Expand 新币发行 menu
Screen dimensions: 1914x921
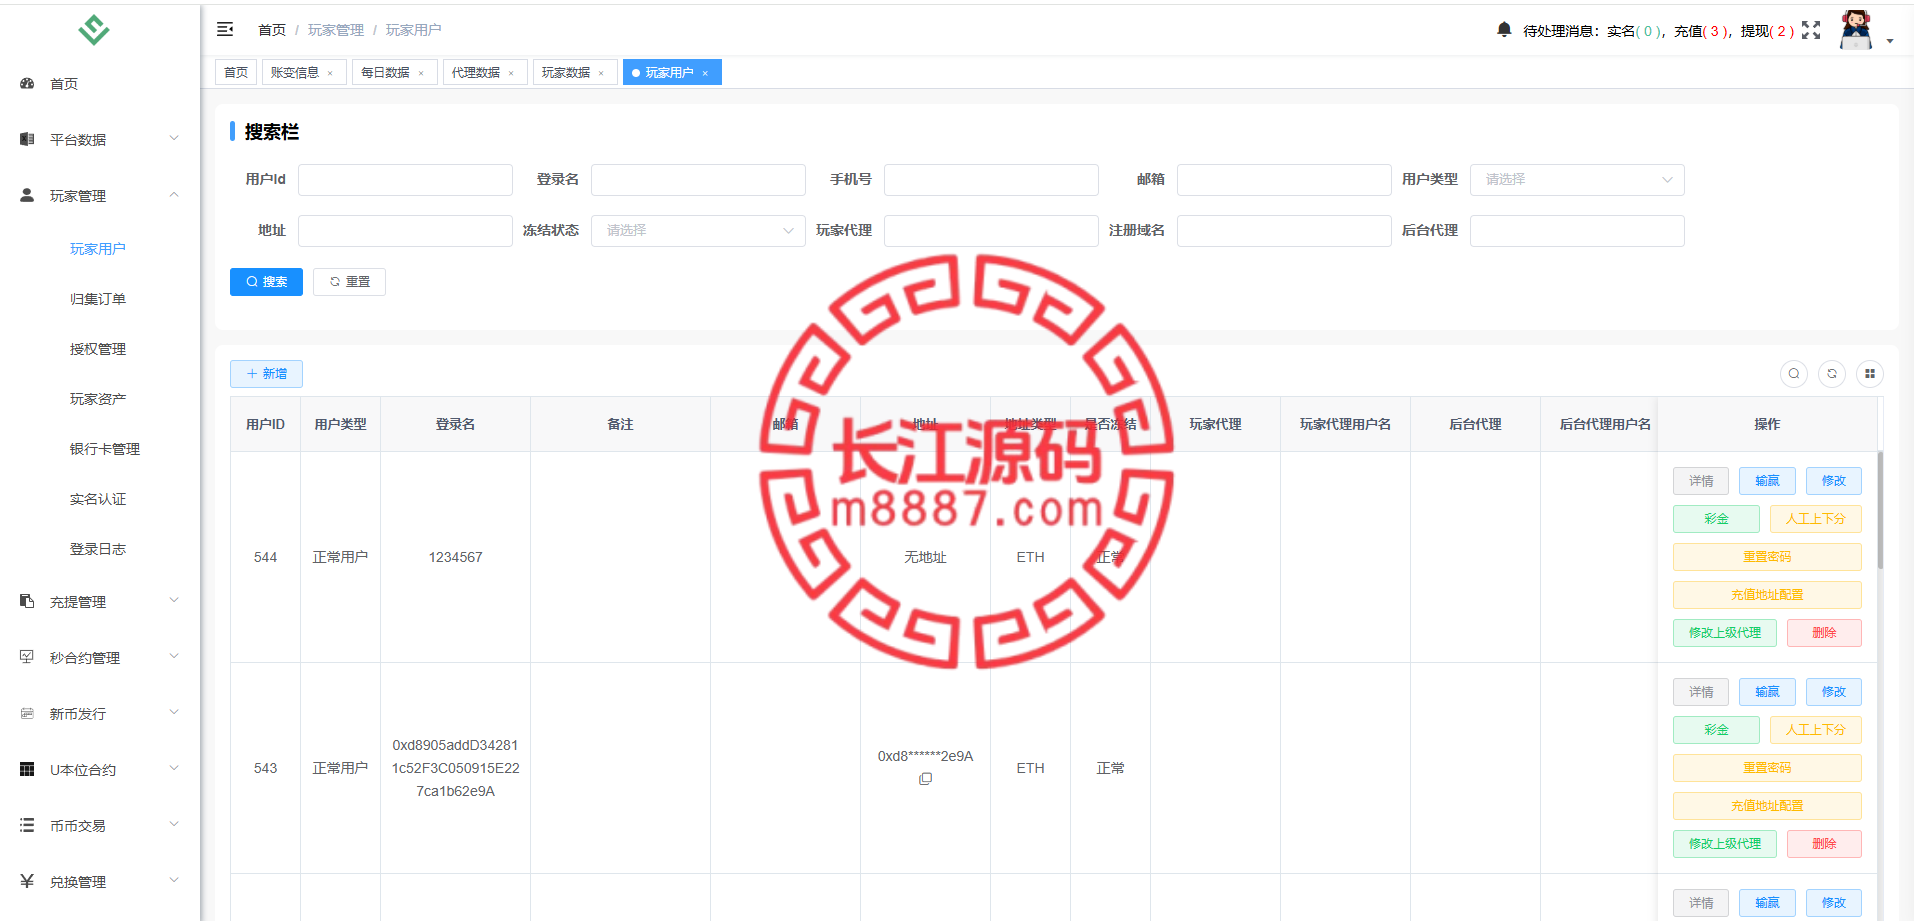[x=100, y=714]
